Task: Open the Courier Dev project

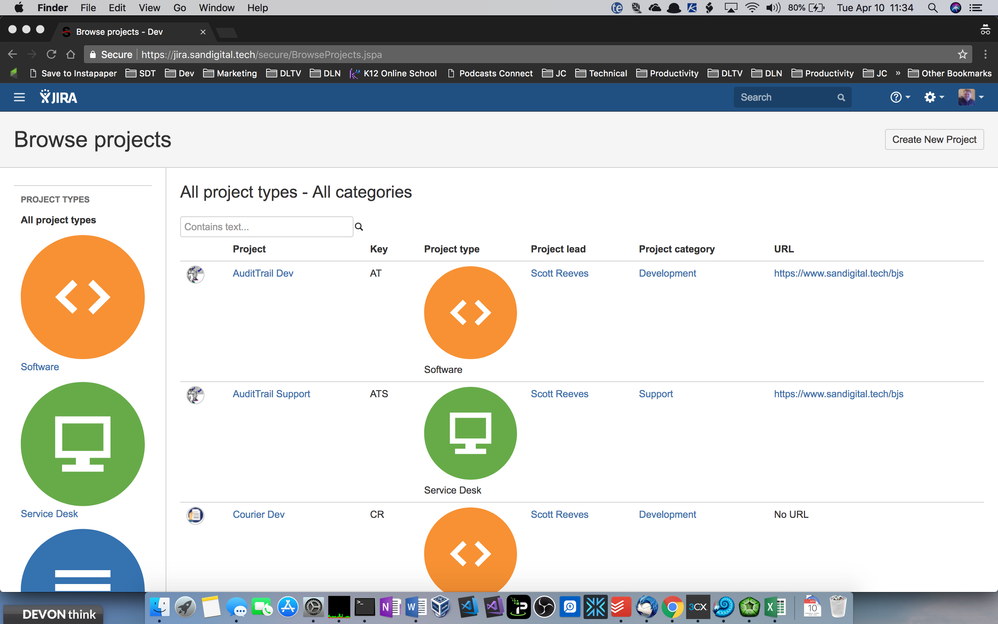Action: tap(258, 514)
